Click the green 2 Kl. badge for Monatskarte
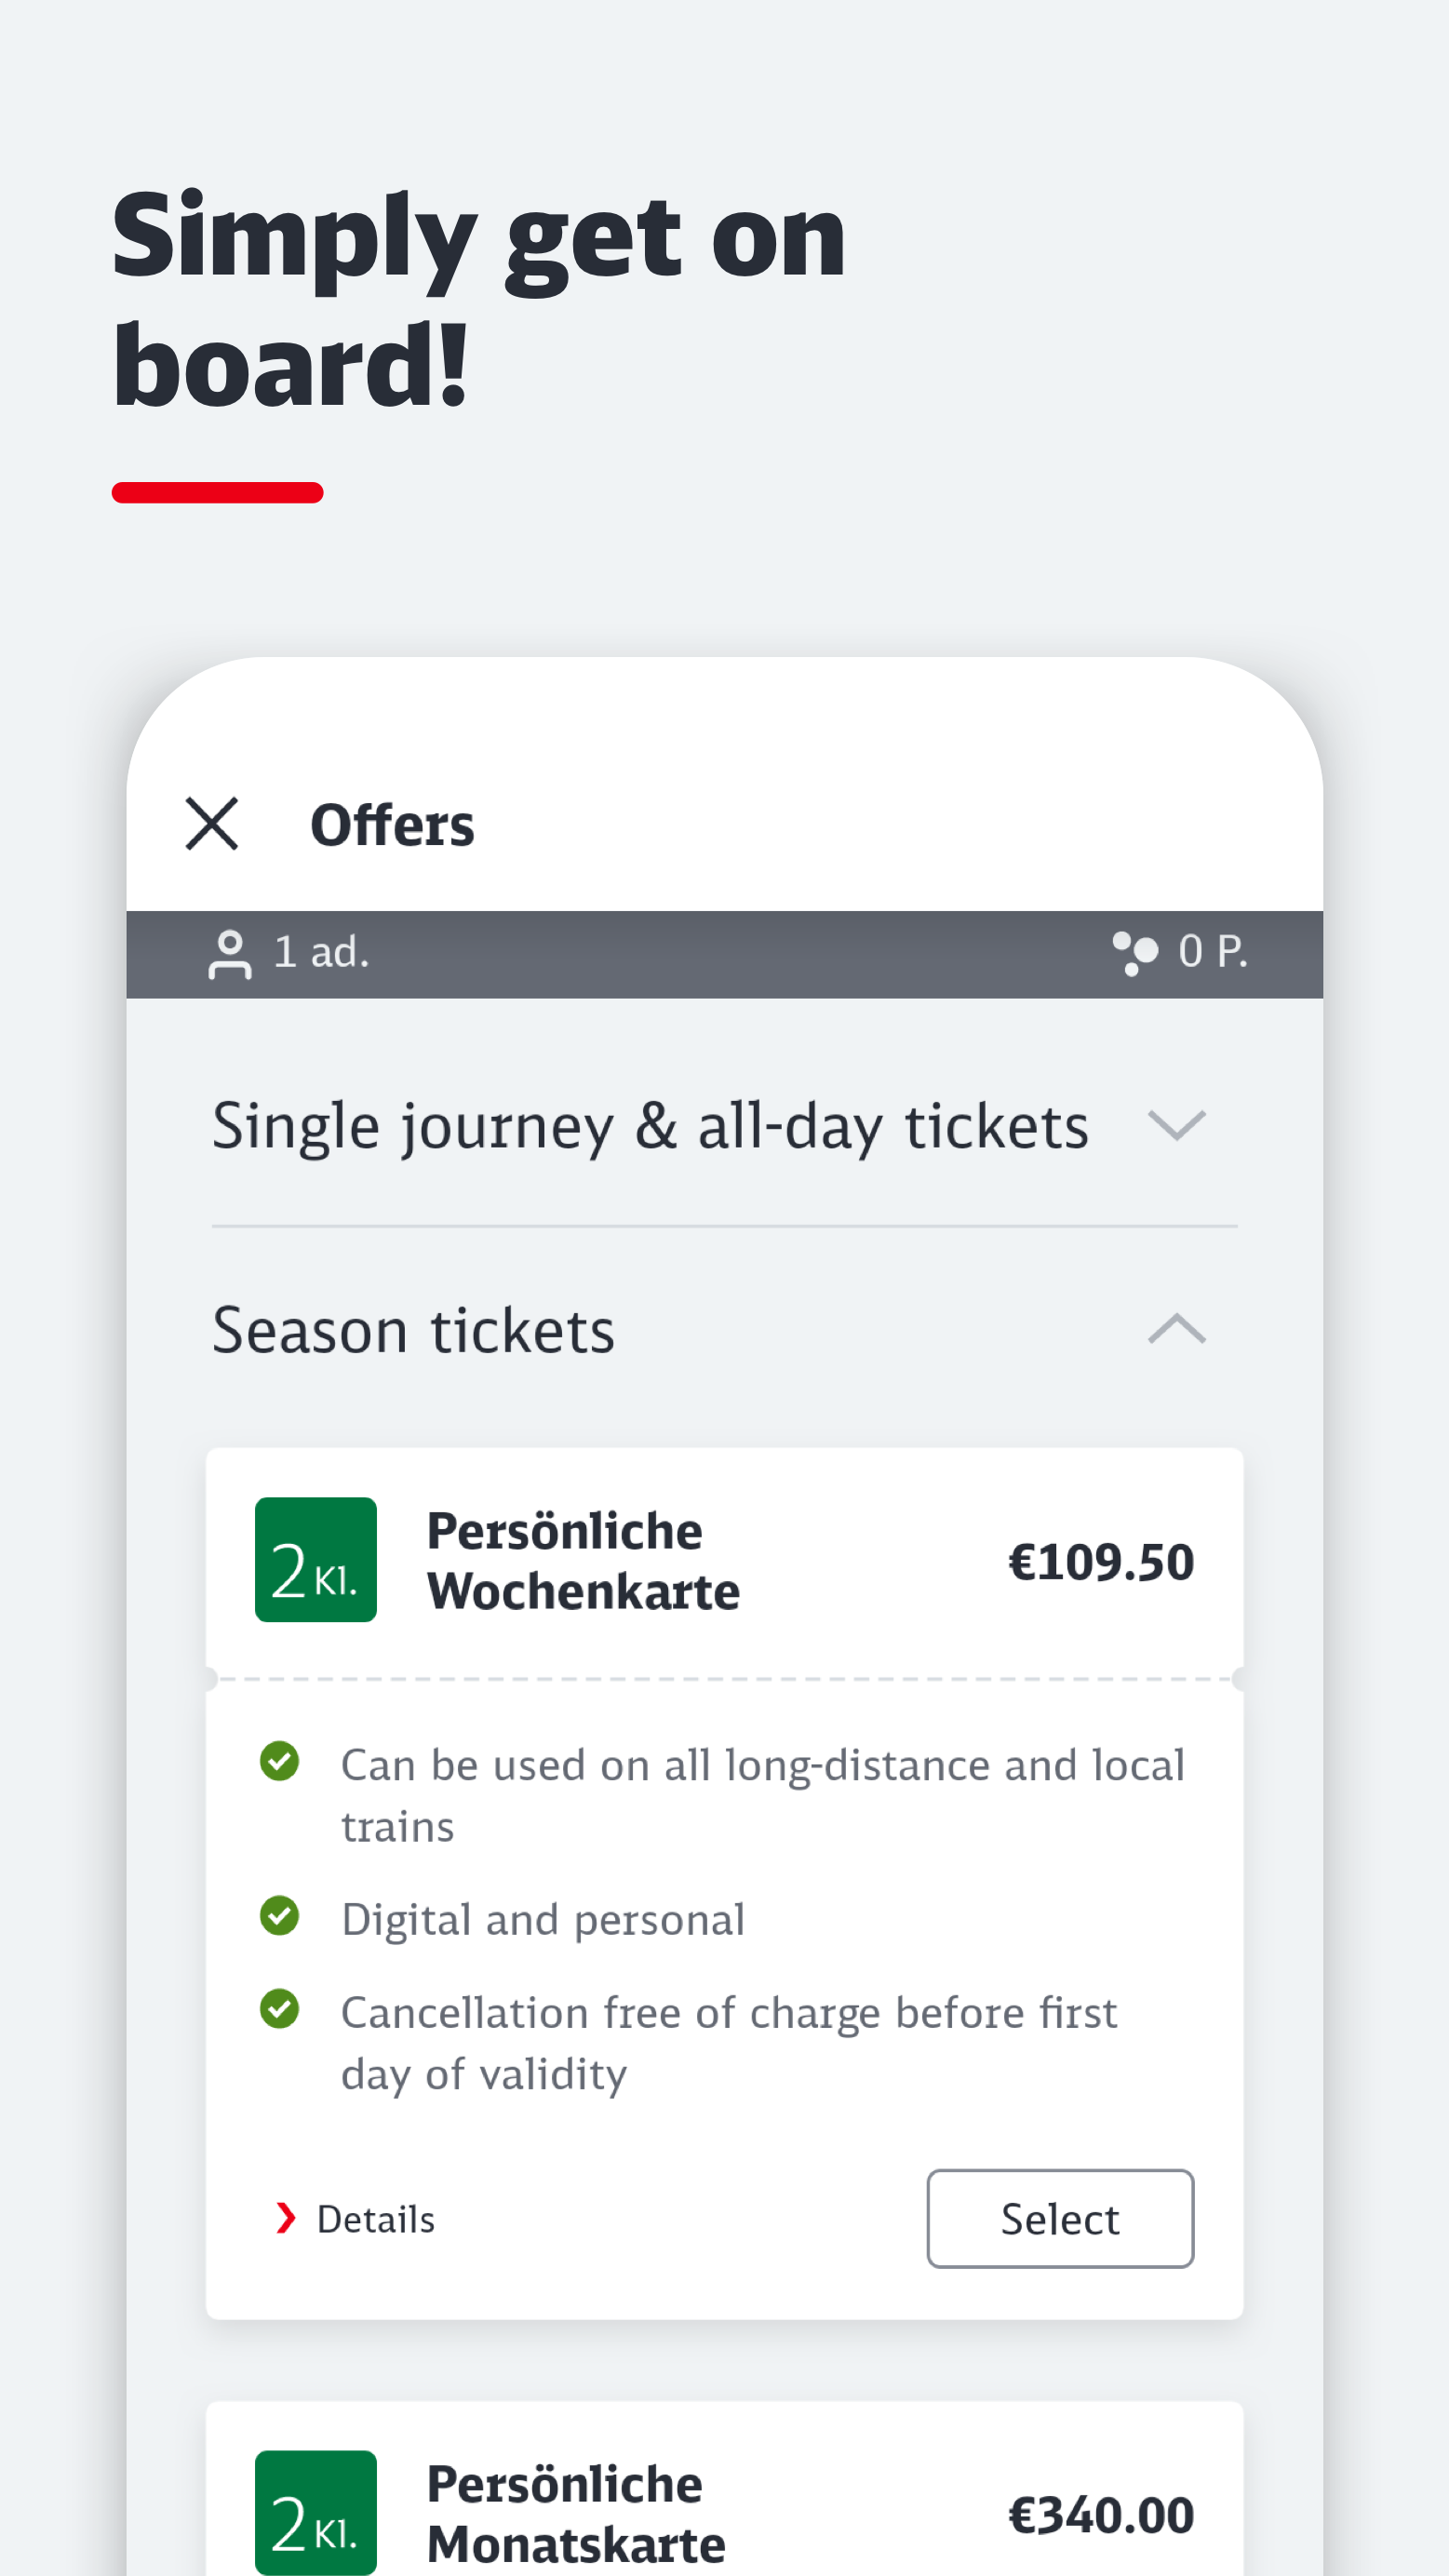 (316, 2512)
